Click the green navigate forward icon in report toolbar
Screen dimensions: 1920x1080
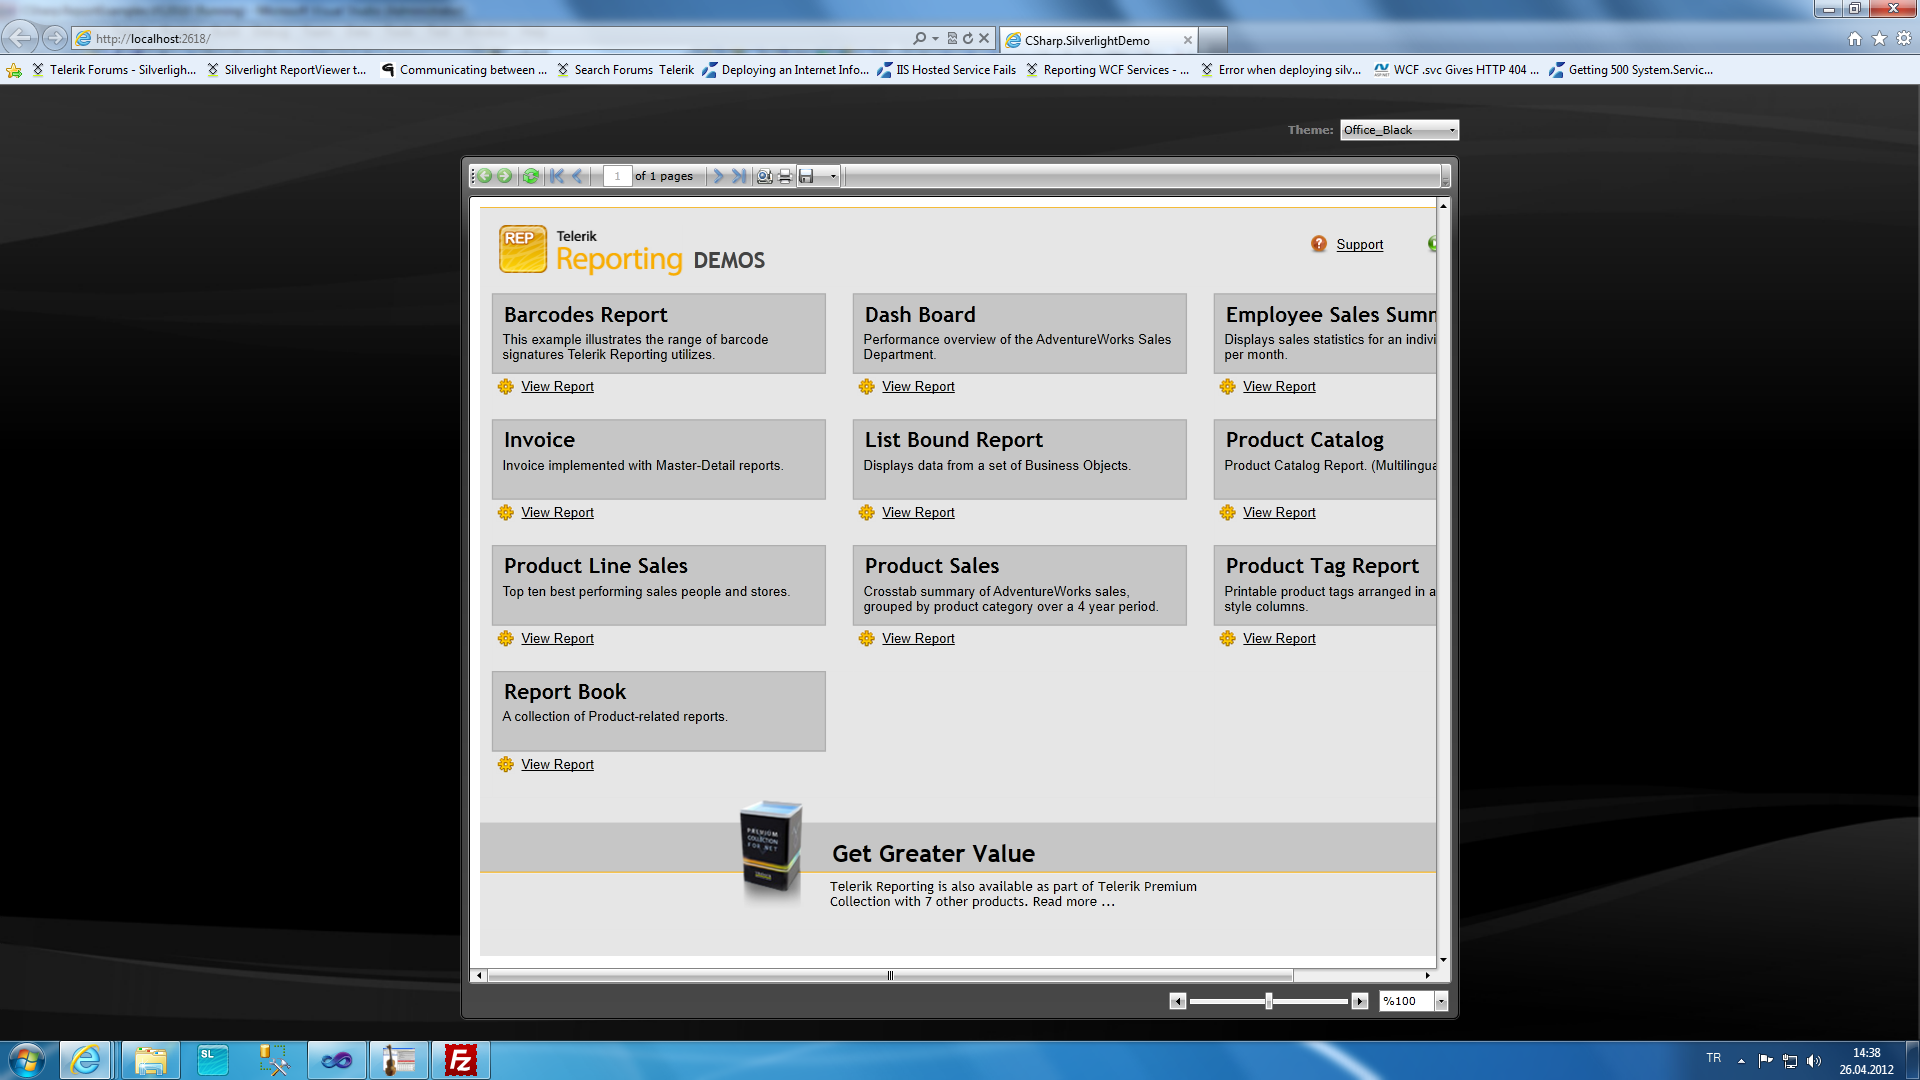click(x=505, y=176)
